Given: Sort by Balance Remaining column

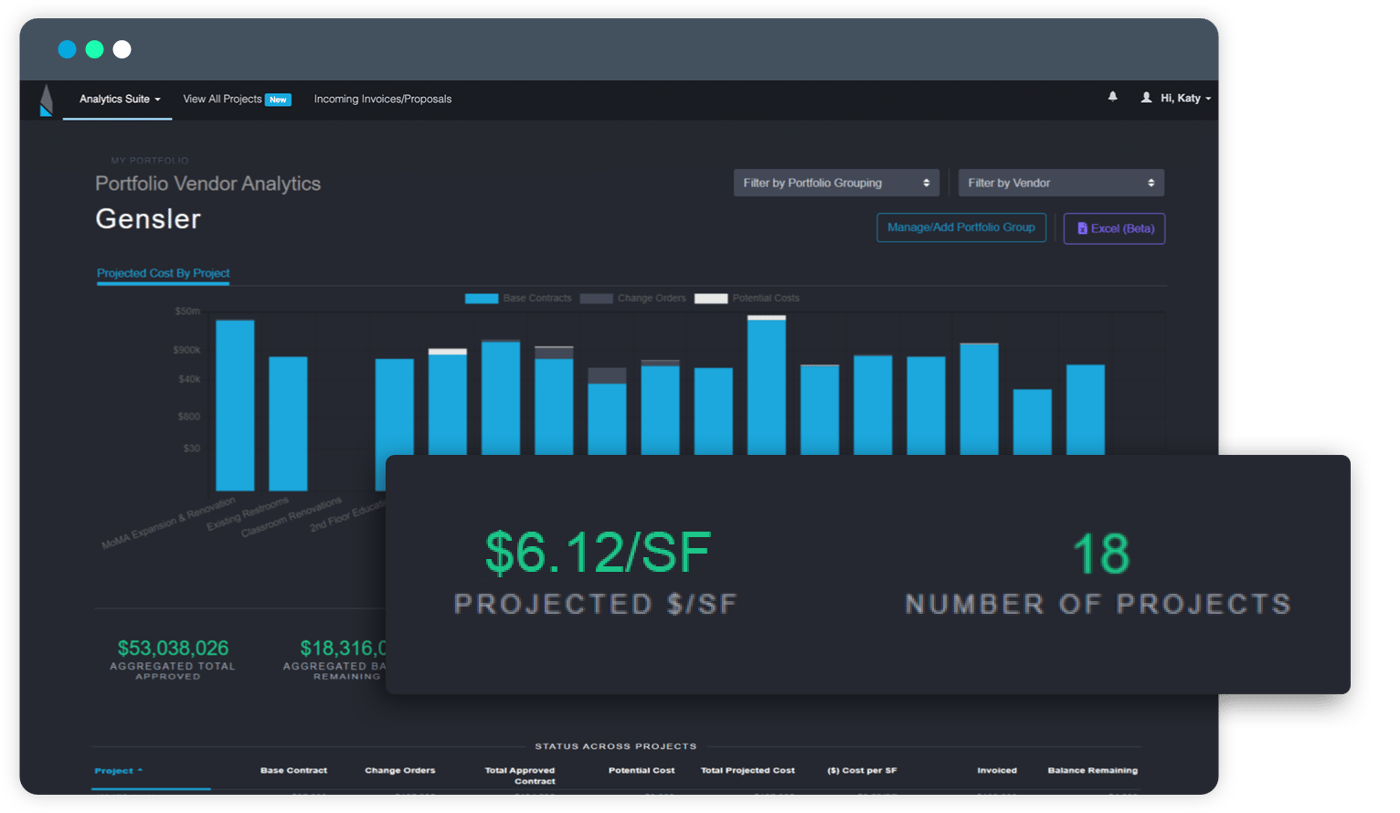Looking at the screenshot, I should pos(1093,770).
